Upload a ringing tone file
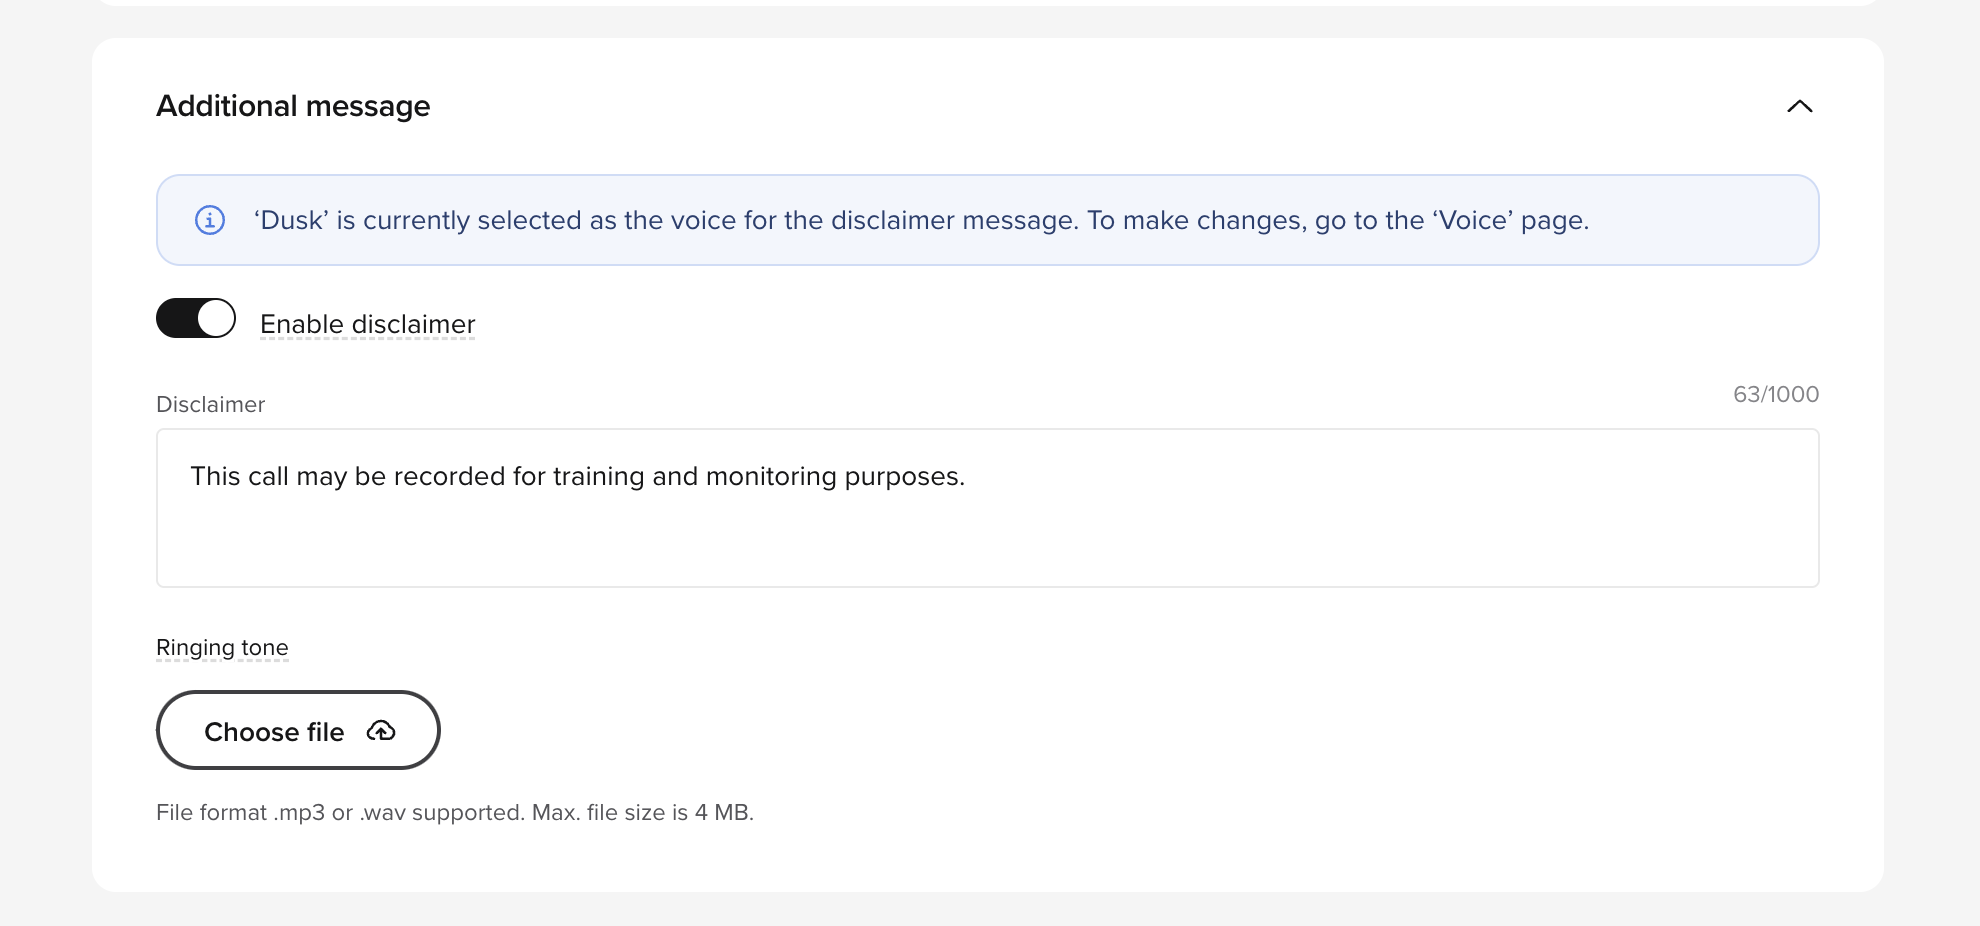 [297, 731]
